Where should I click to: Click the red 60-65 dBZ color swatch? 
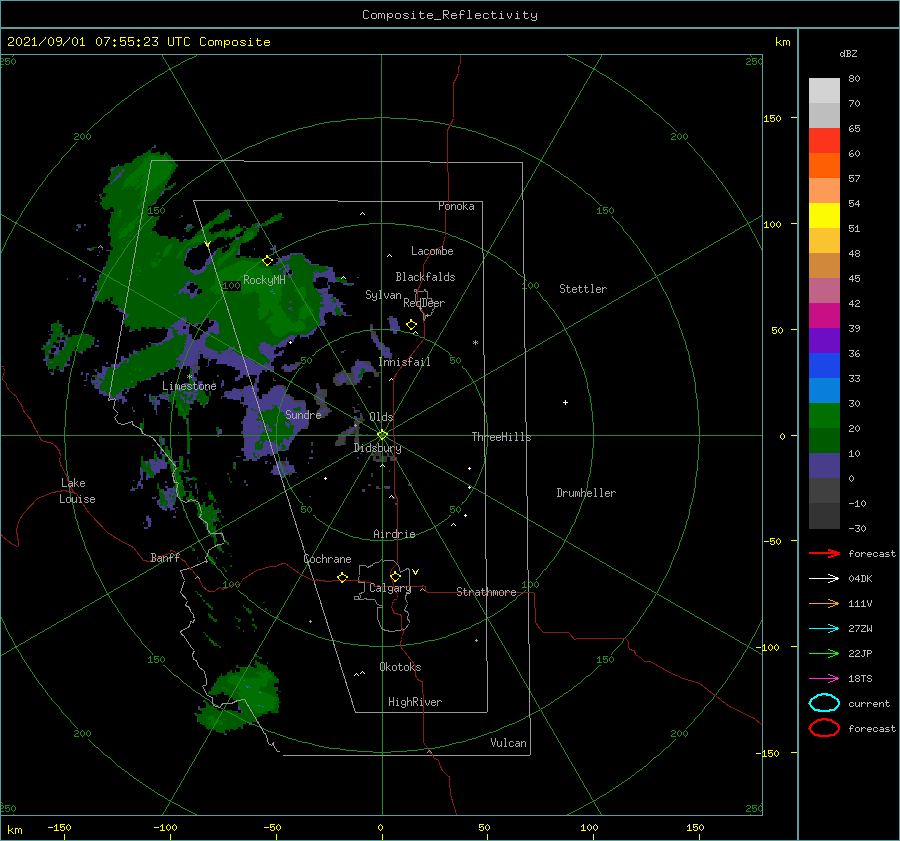coord(824,141)
